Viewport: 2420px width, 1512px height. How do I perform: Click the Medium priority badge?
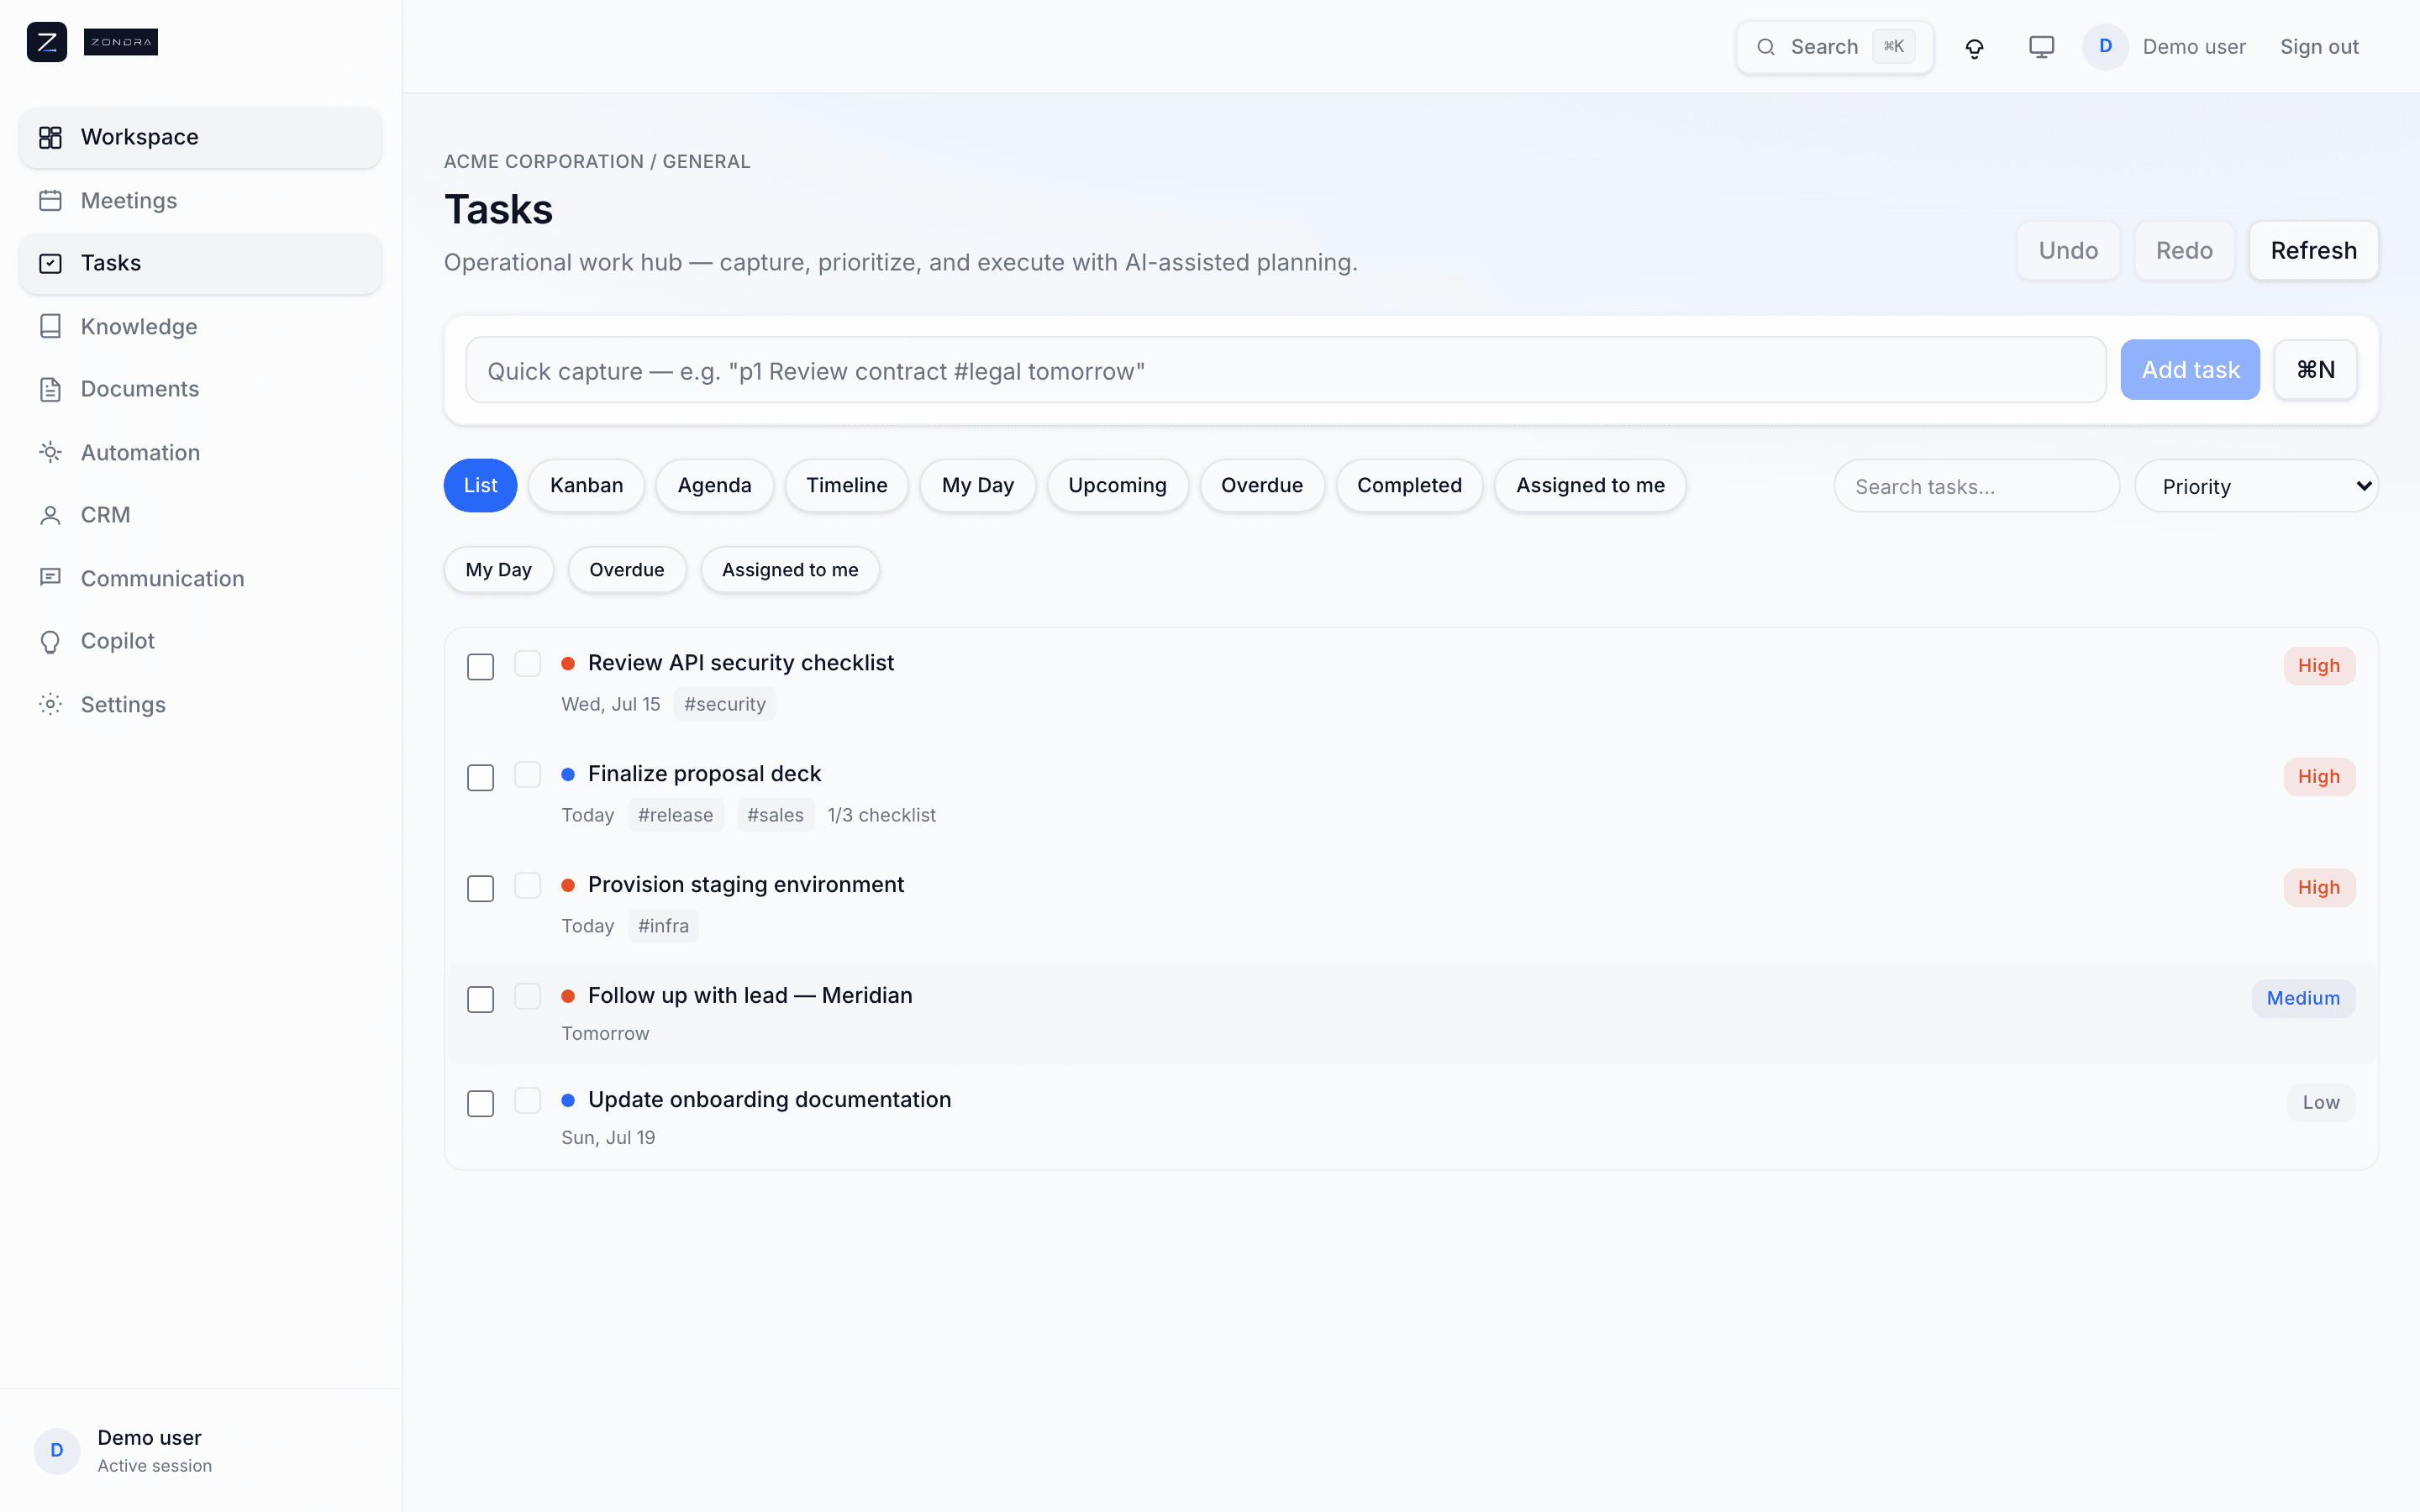point(2303,998)
